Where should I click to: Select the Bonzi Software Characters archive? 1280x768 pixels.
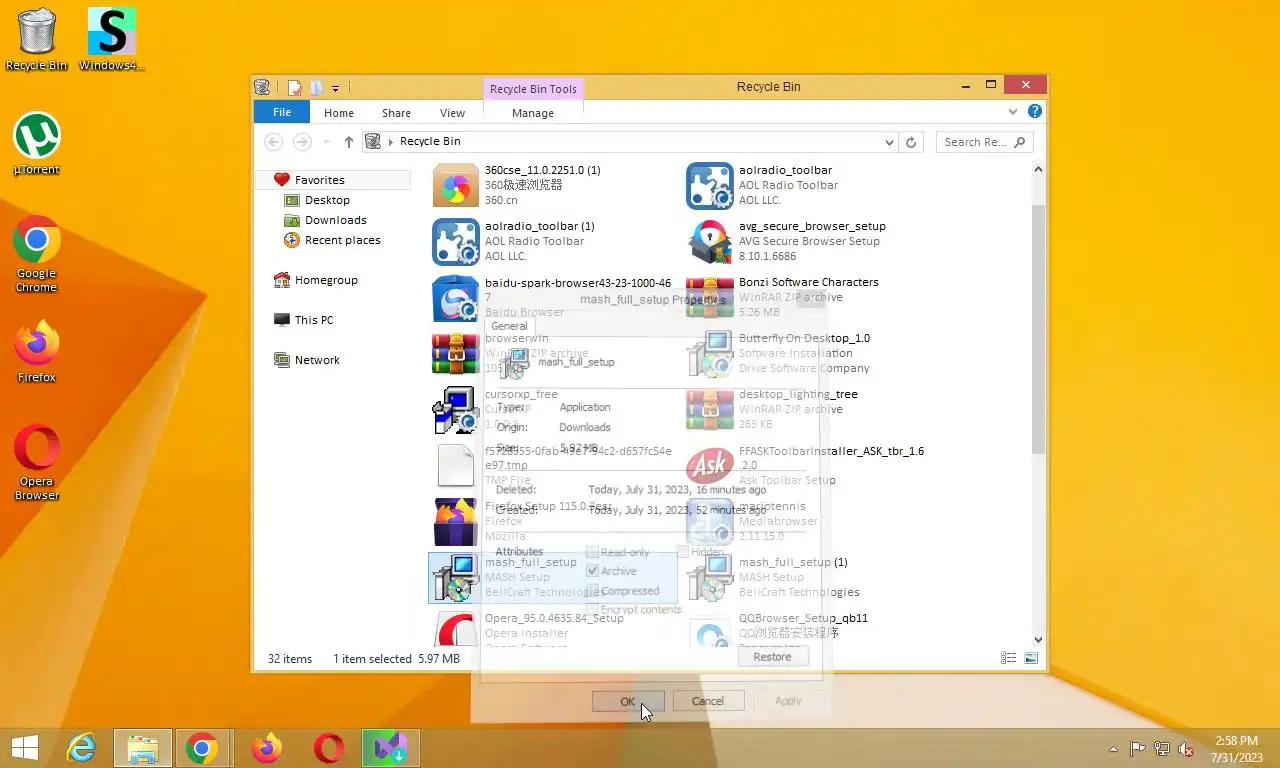(807, 297)
